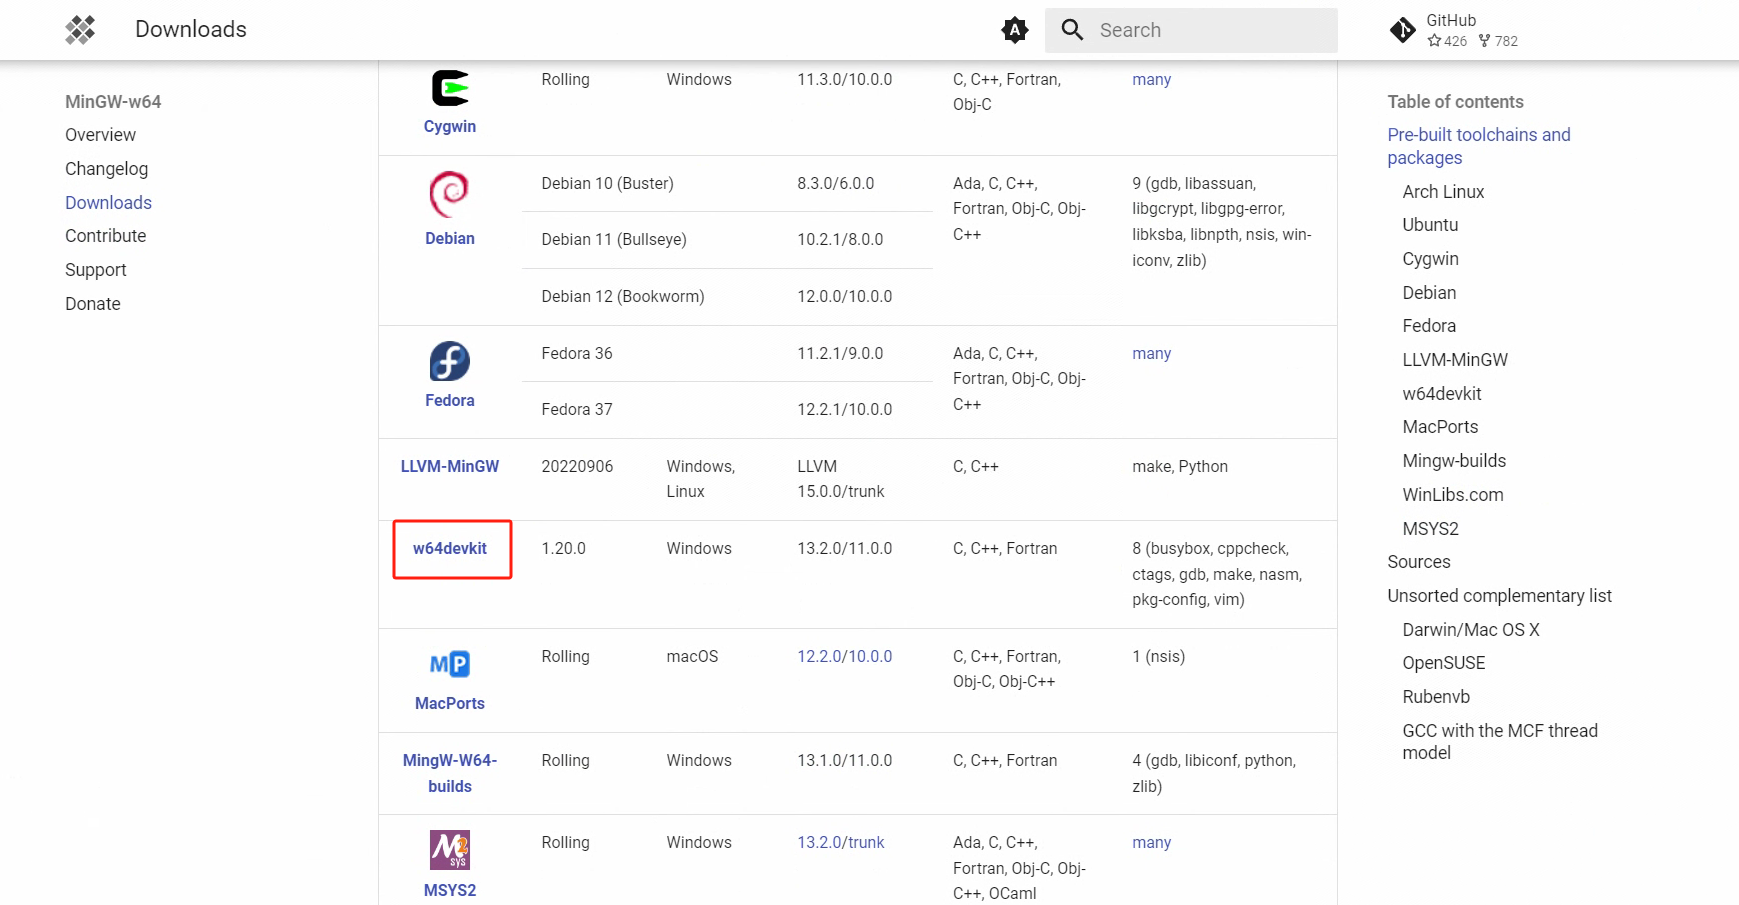Go to Contribute in left navigation
This screenshot has height=905, width=1739.
pyautogui.click(x=105, y=236)
